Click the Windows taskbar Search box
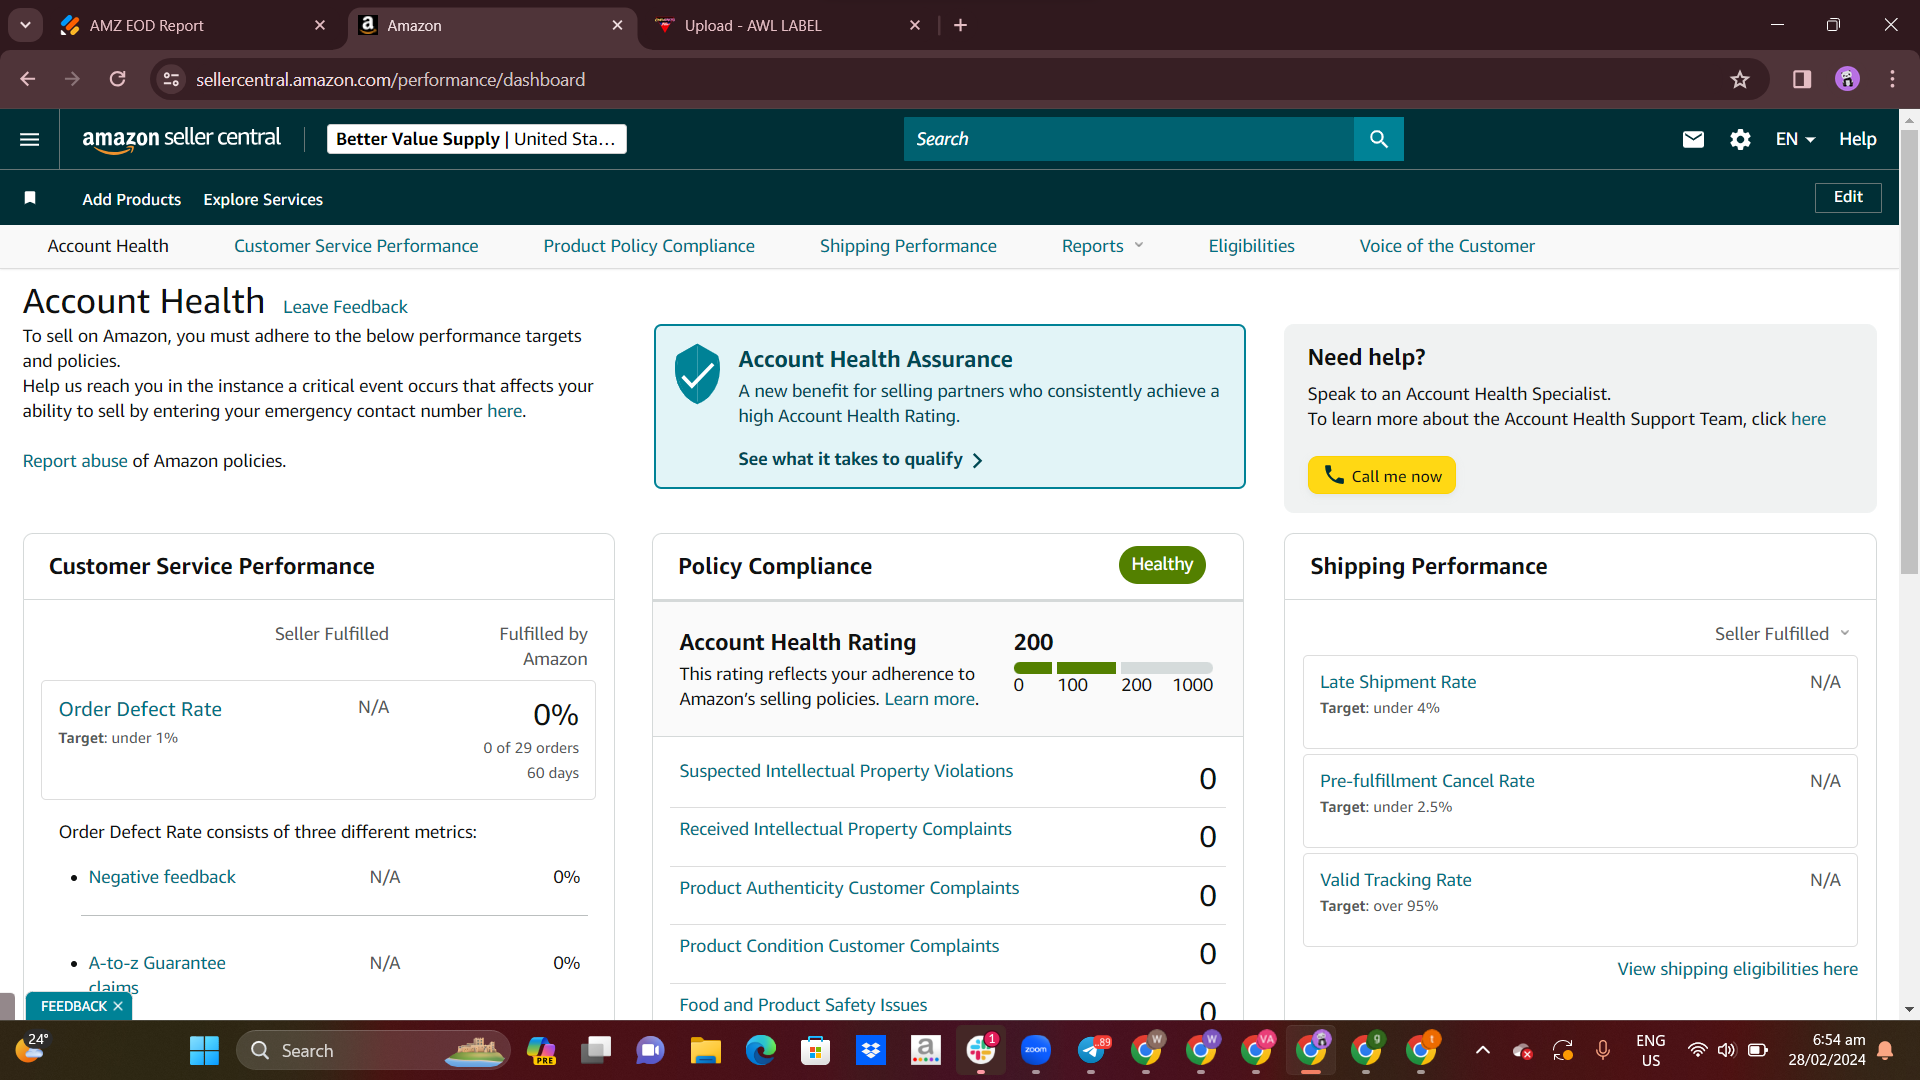The height and width of the screenshot is (1080, 1920). (x=373, y=1050)
